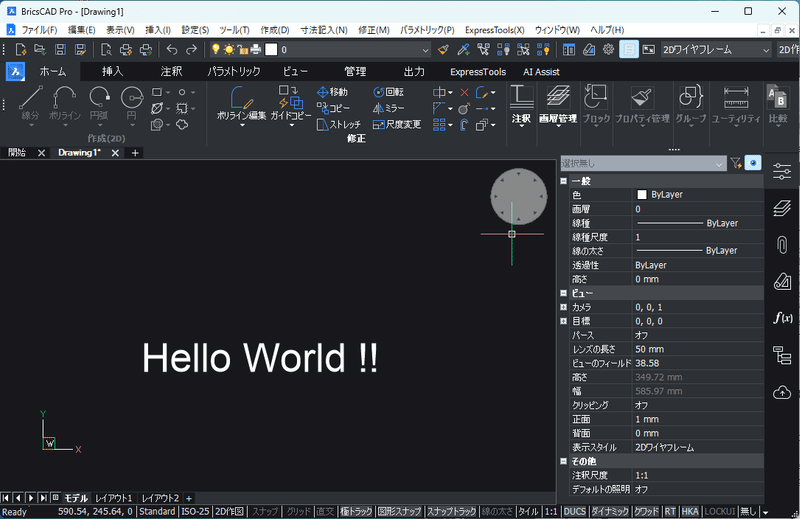Click the 回転 (Rotate) tool
Screen dimensions: 800x519
coord(389,92)
